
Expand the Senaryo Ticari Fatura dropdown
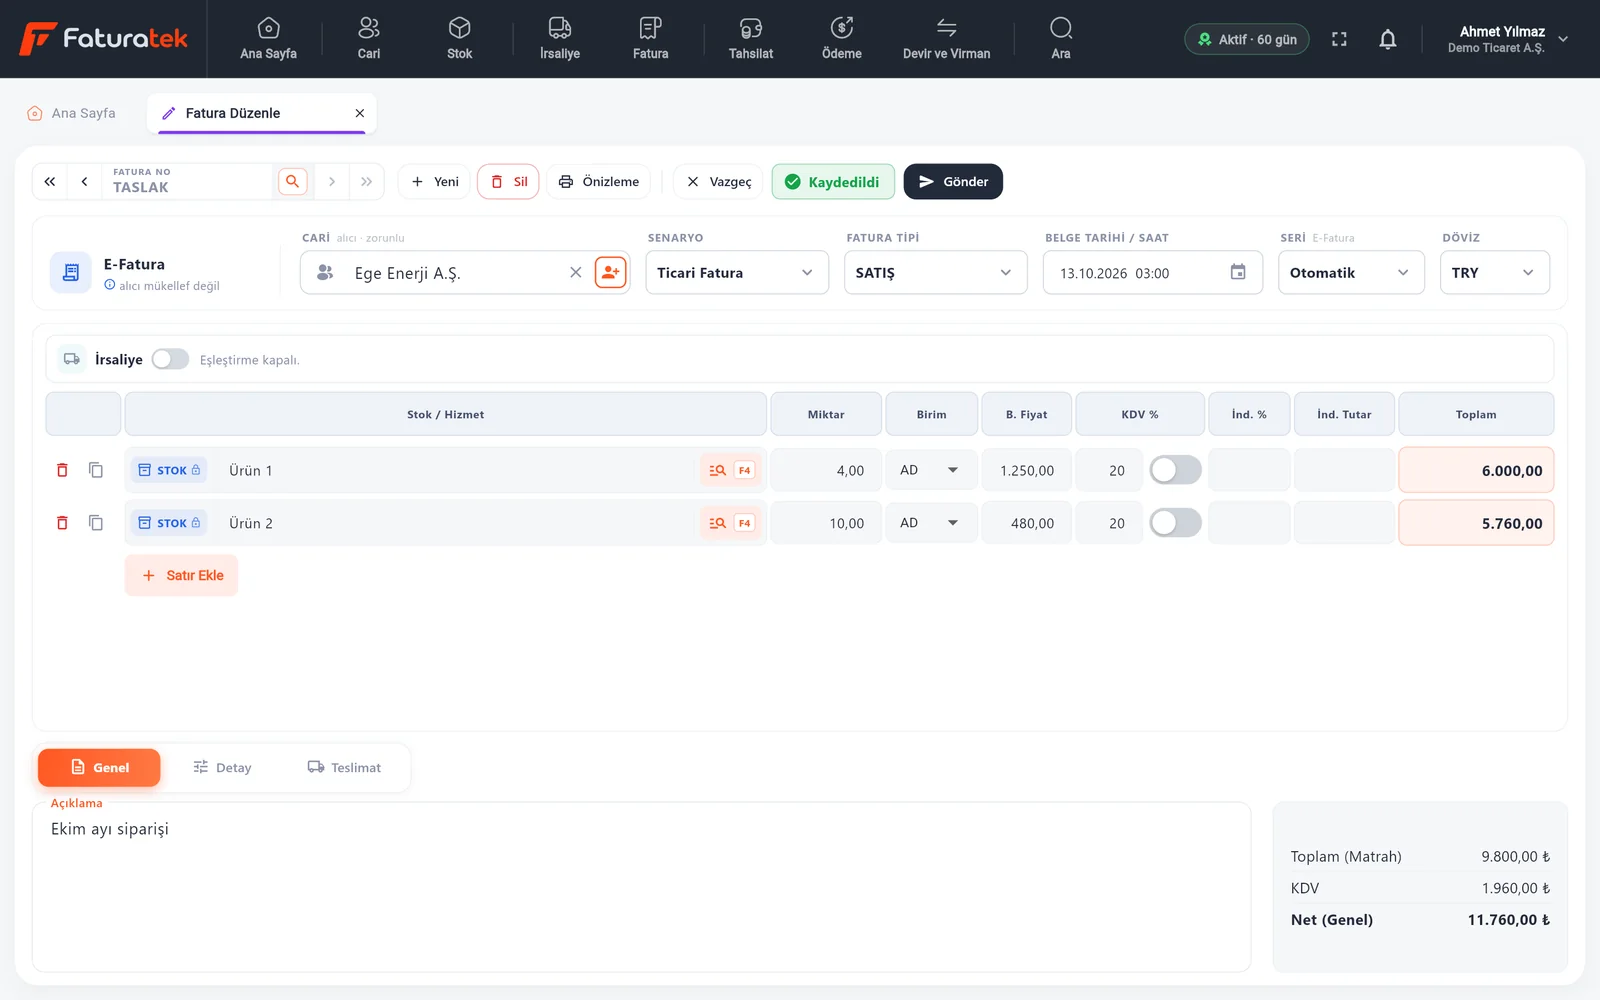737,272
